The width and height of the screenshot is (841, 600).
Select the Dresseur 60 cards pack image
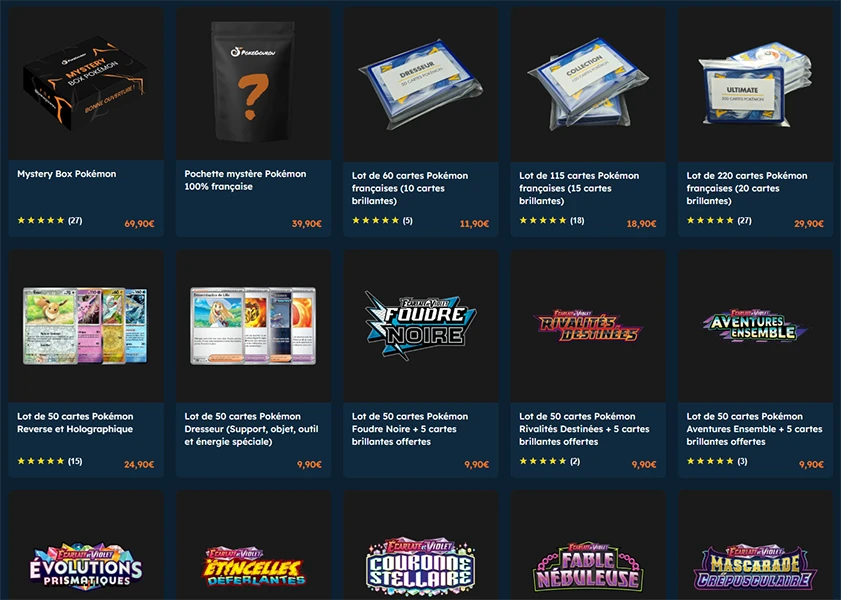[421, 84]
